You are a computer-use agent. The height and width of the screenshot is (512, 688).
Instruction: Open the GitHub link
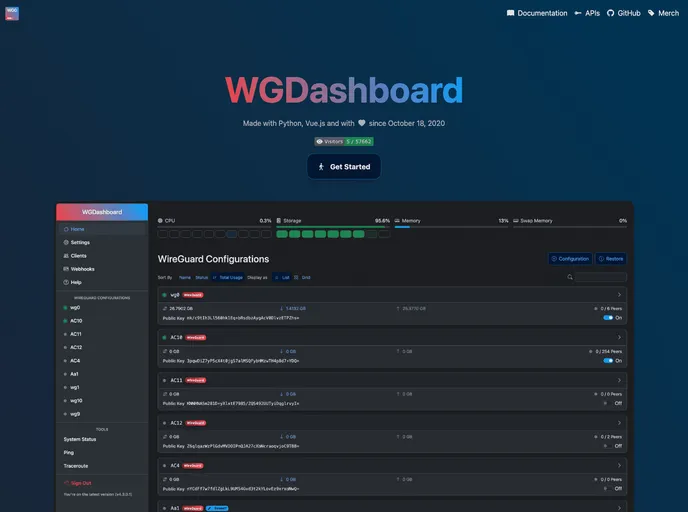(x=624, y=13)
